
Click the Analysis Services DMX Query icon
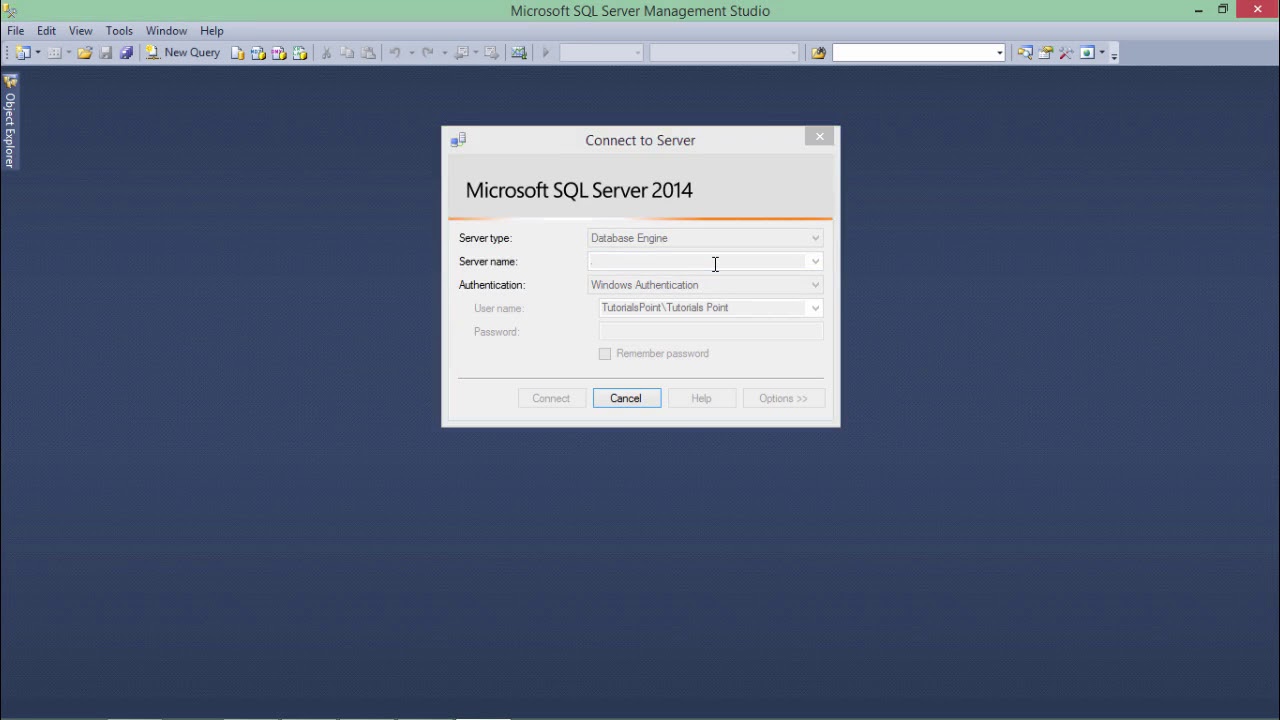(279, 53)
